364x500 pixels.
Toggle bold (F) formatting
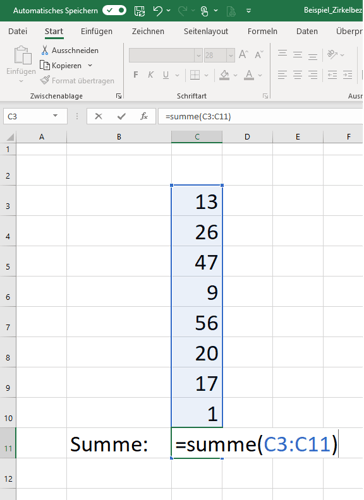click(x=135, y=75)
